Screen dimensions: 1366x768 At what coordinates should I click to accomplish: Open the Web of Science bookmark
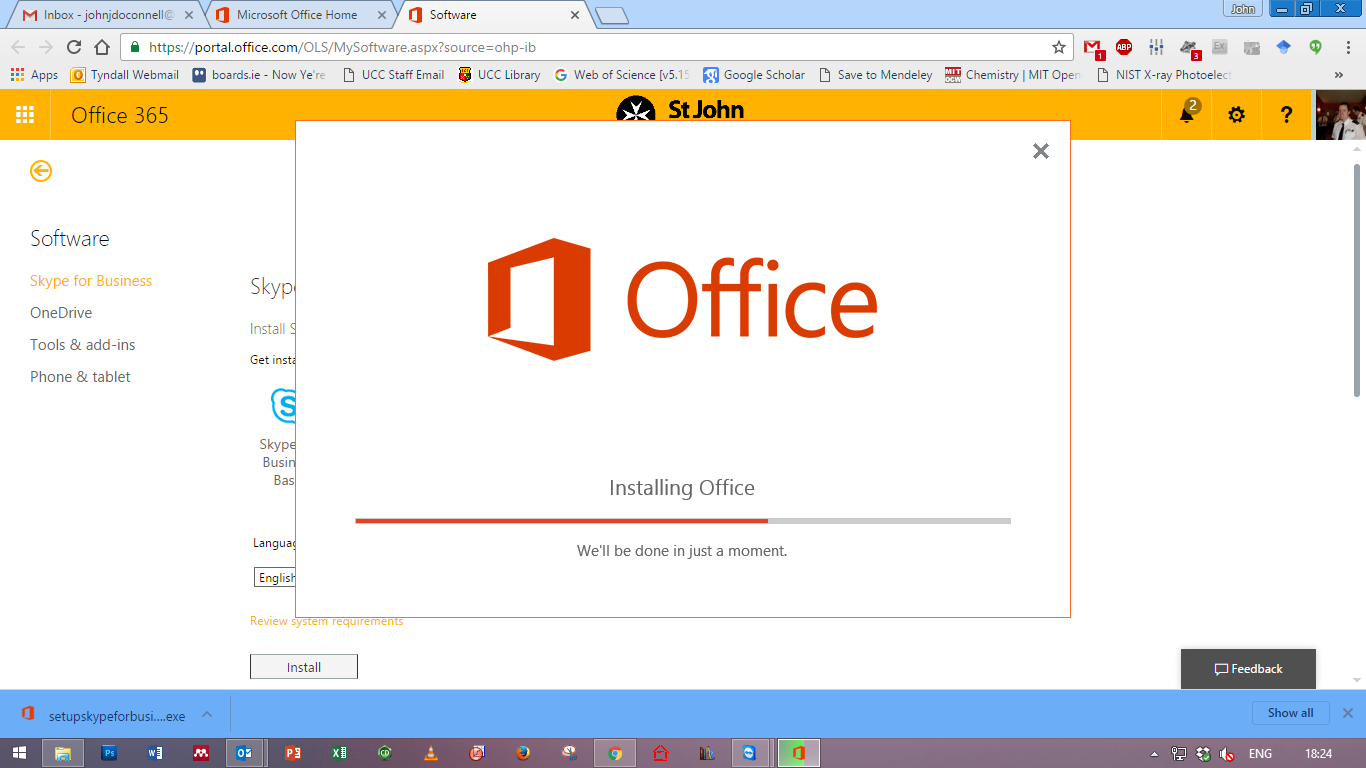click(x=622, y=75)
